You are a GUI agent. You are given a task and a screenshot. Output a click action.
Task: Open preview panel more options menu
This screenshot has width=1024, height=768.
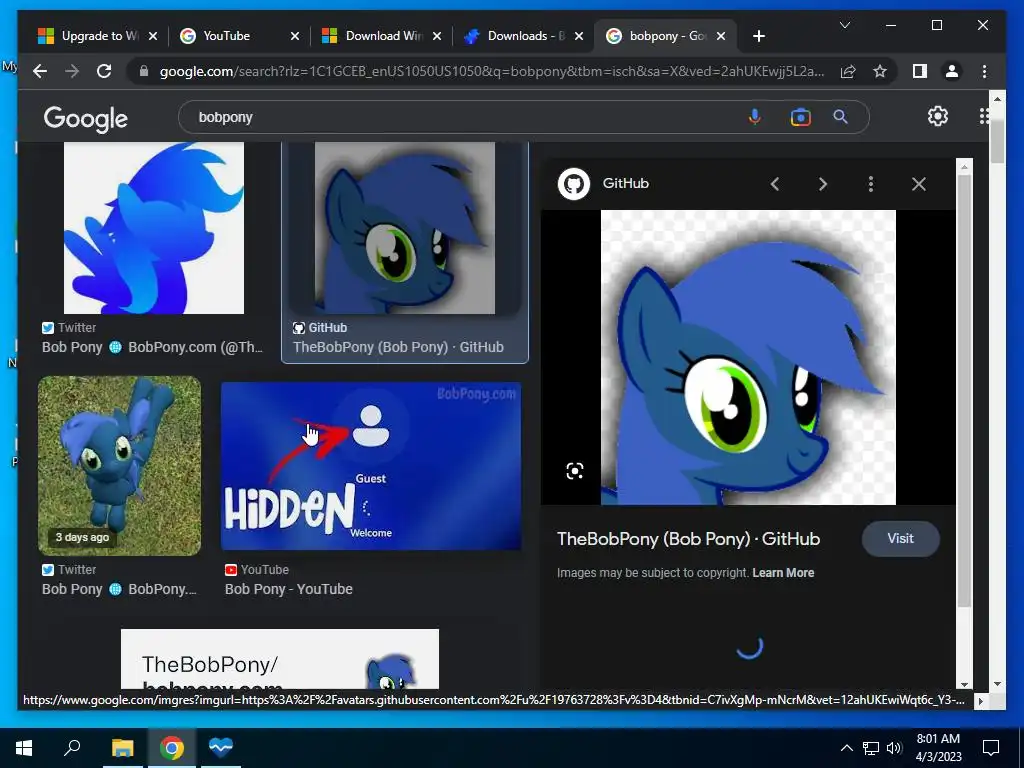click(x=871, y=184)
